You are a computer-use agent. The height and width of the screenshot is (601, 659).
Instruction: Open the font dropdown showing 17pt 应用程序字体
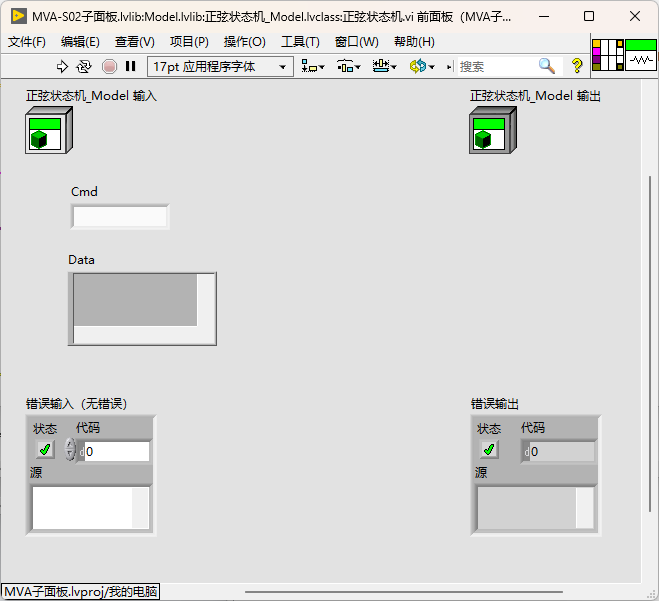point(220,66)
